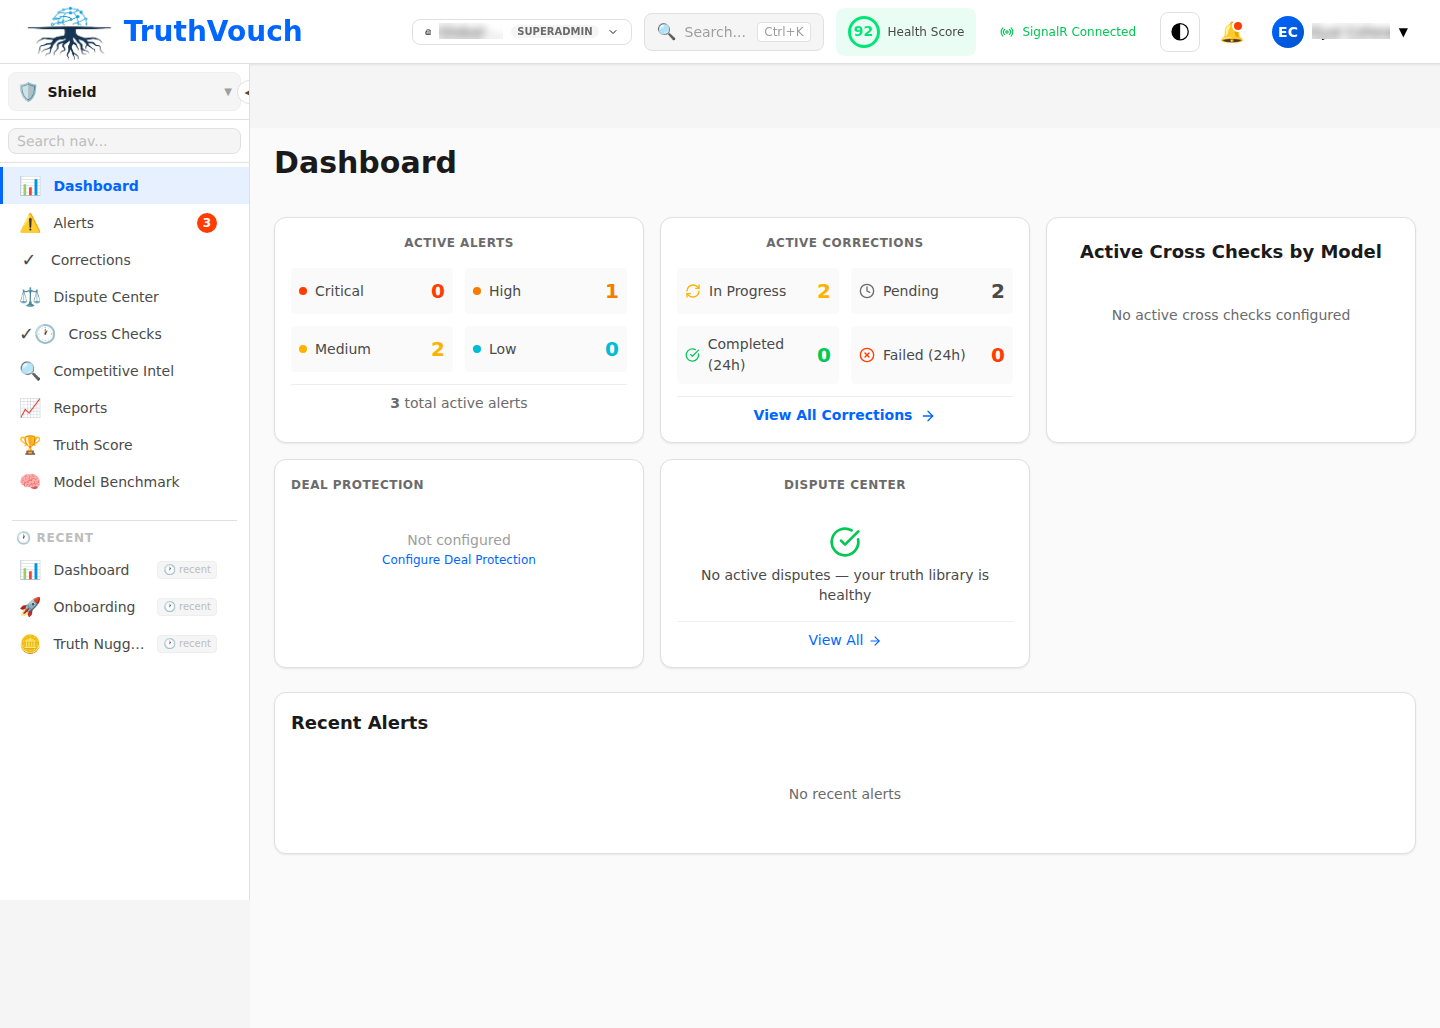This screenshot has height=1028, width=1440.
Task: Open the Dispute Center from the sidebar icon
Action: tap(30, 296)
